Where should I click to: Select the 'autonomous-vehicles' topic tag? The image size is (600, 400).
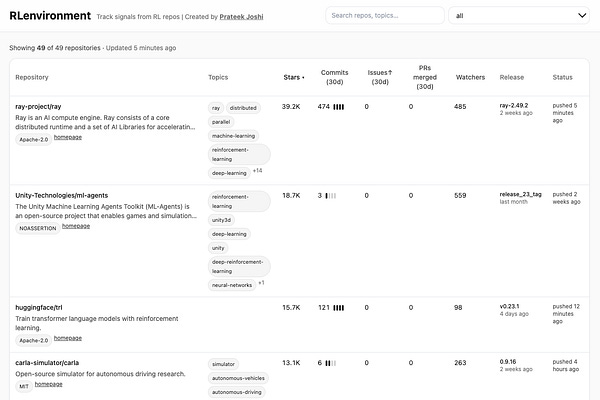point(238,378)
